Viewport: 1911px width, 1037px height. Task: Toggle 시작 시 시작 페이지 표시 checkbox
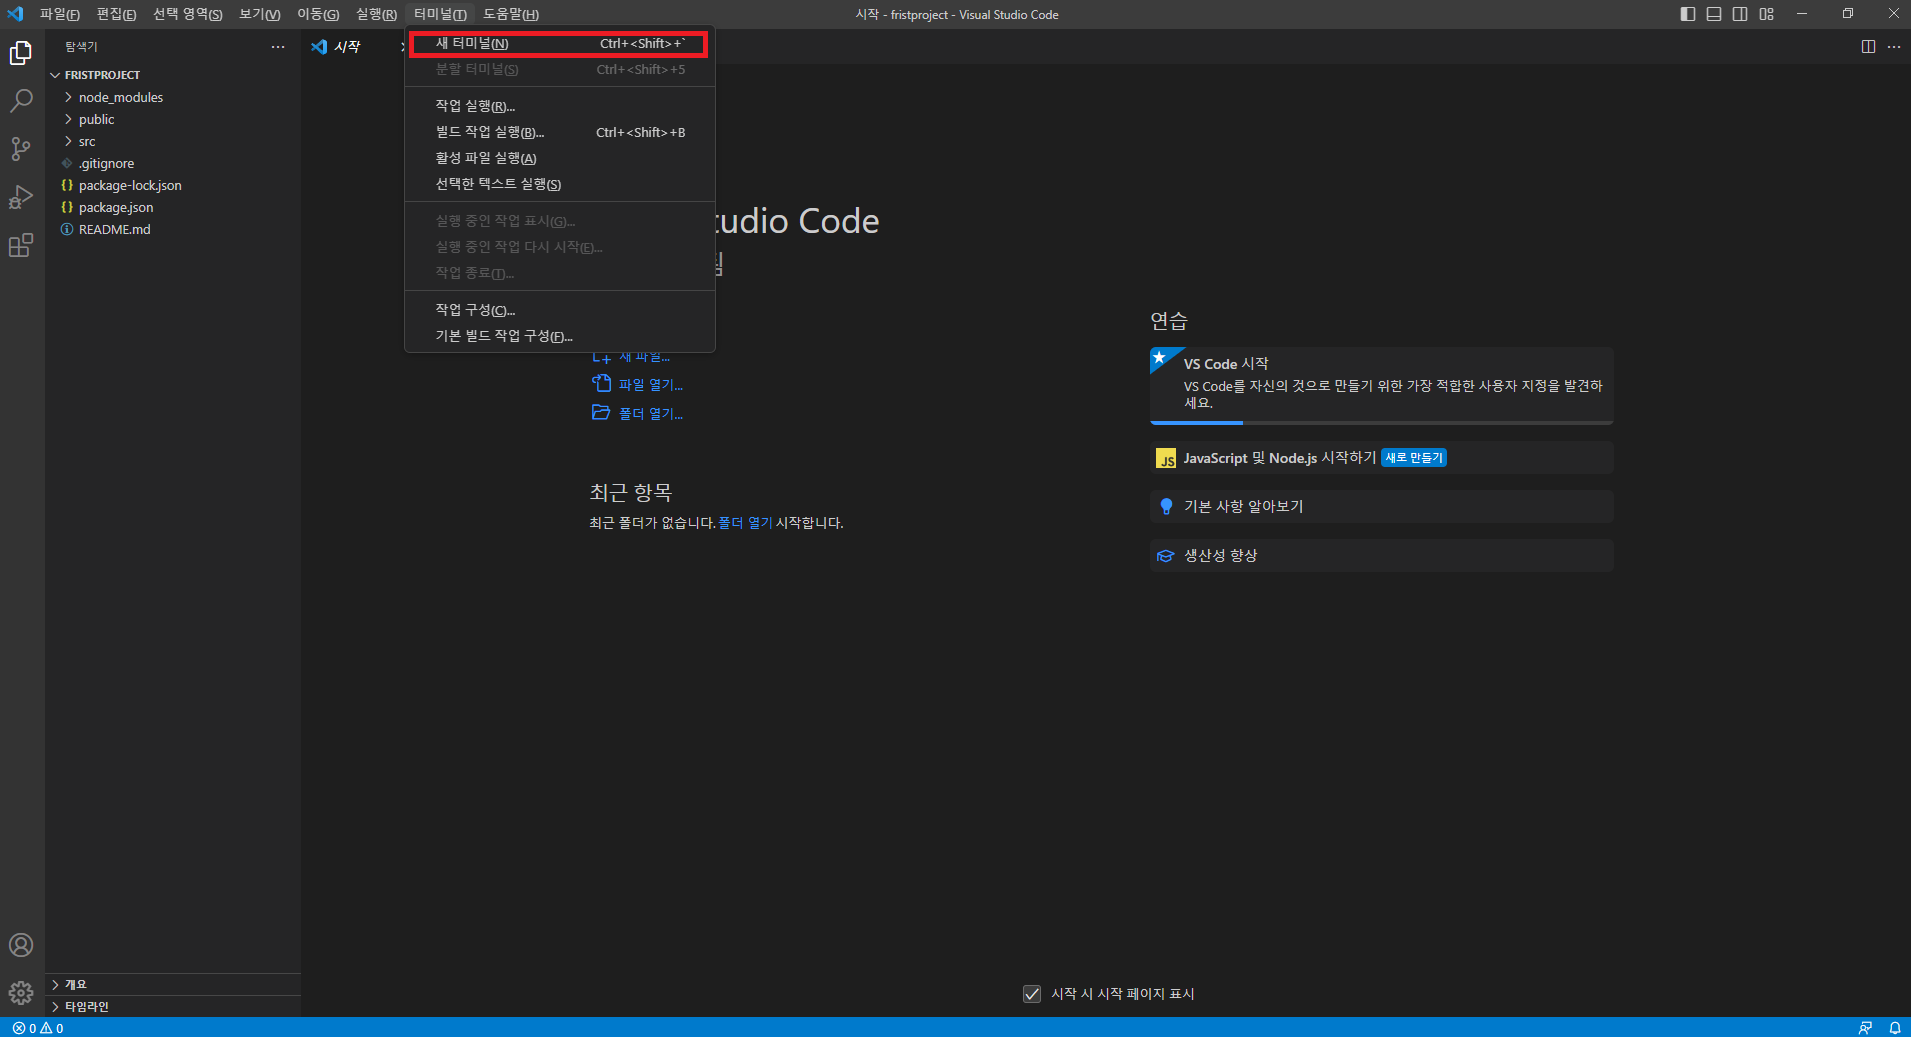click(1032, 994)
